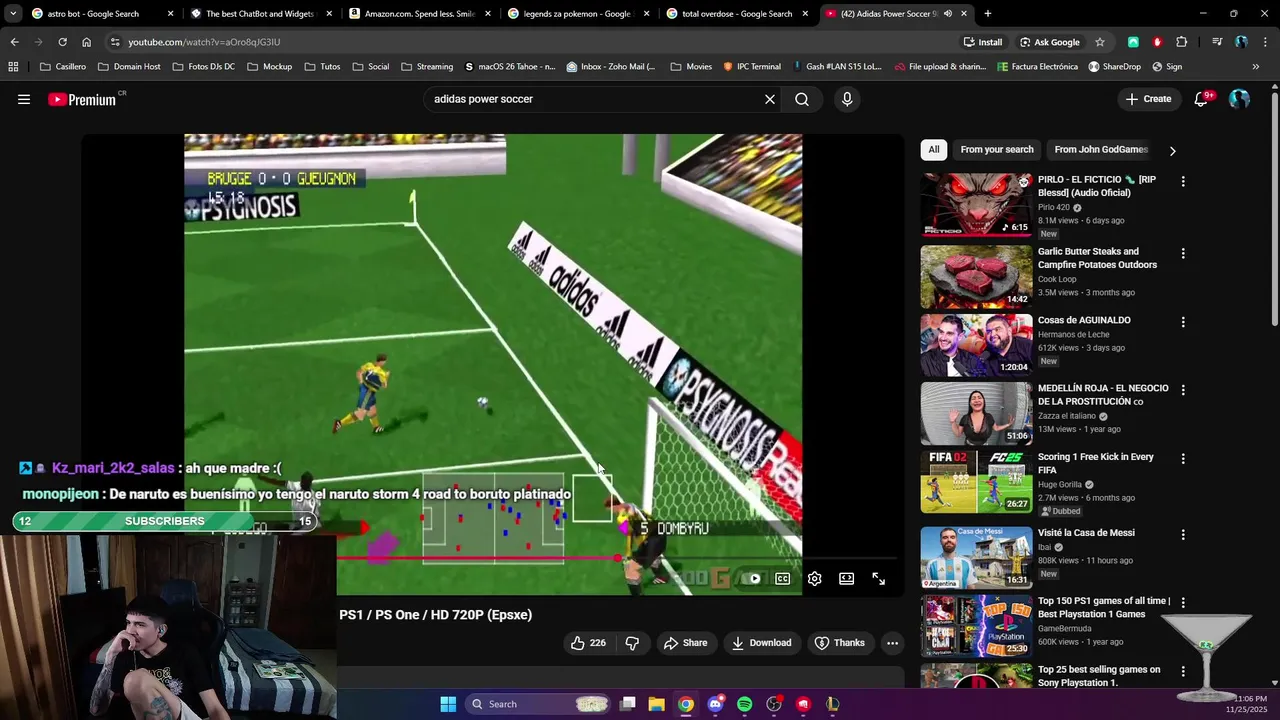Toggle closed captions in the player
This screenshot has width=1280, height=720.
tap(783, 578)
